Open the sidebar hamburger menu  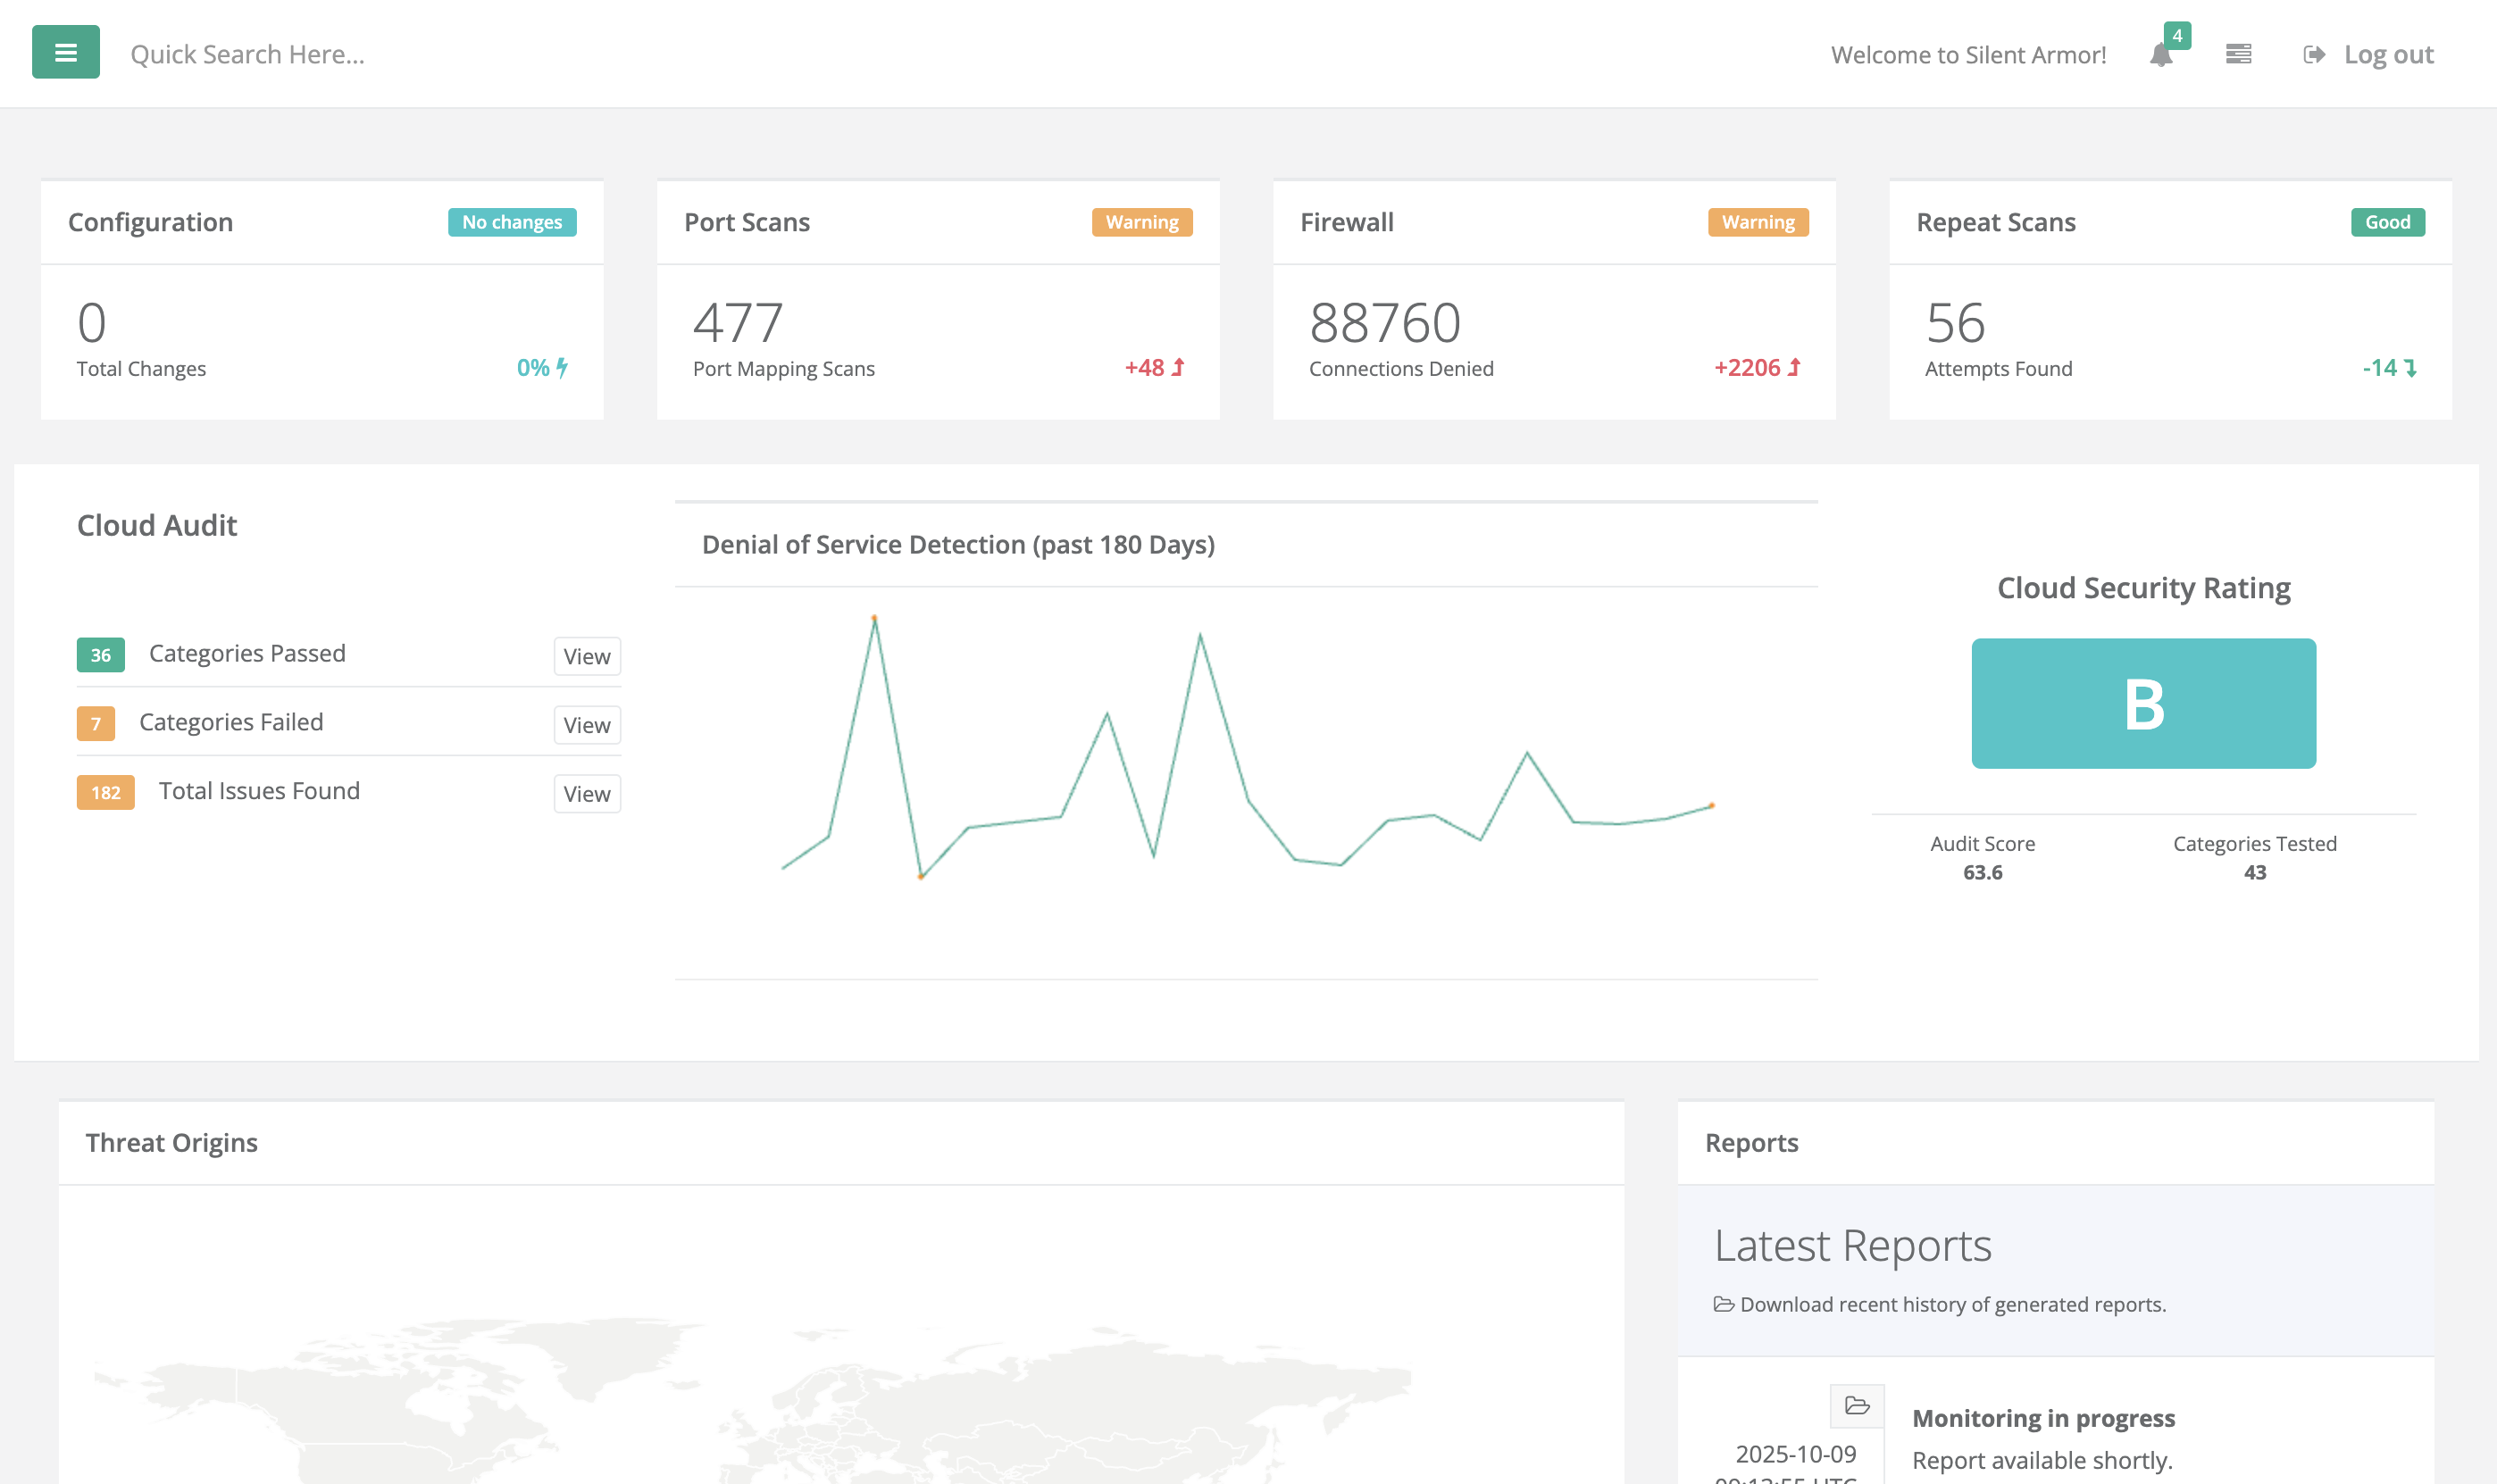[x=65, y=52]
